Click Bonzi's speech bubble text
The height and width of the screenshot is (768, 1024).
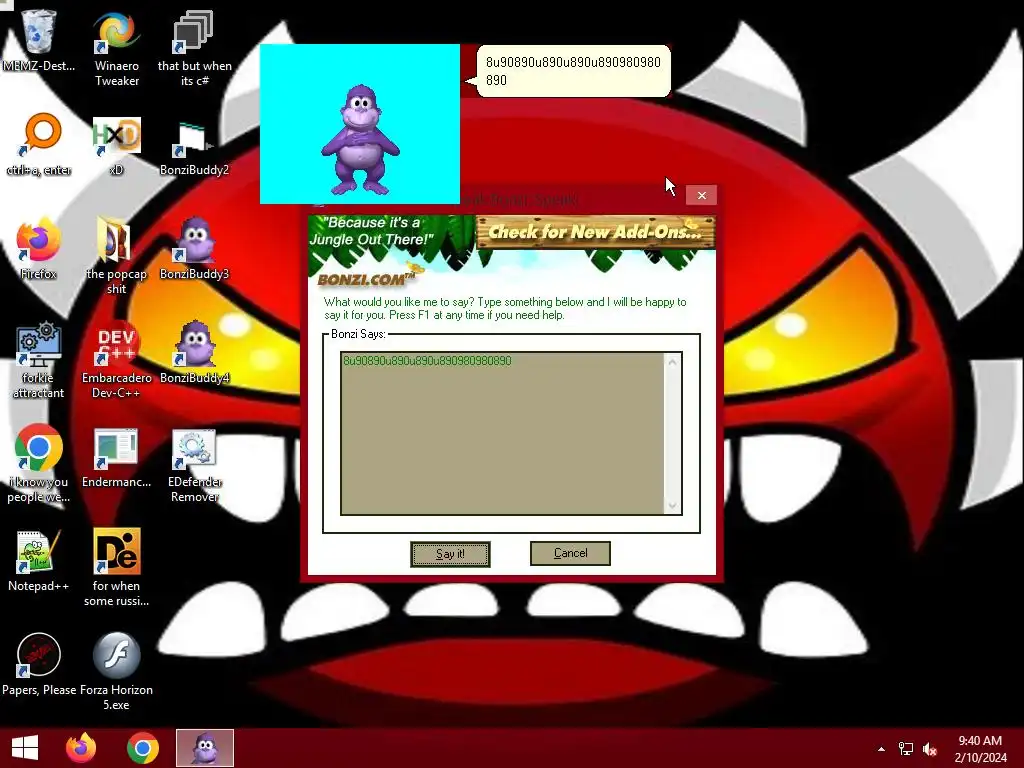[x=573, y=71]
